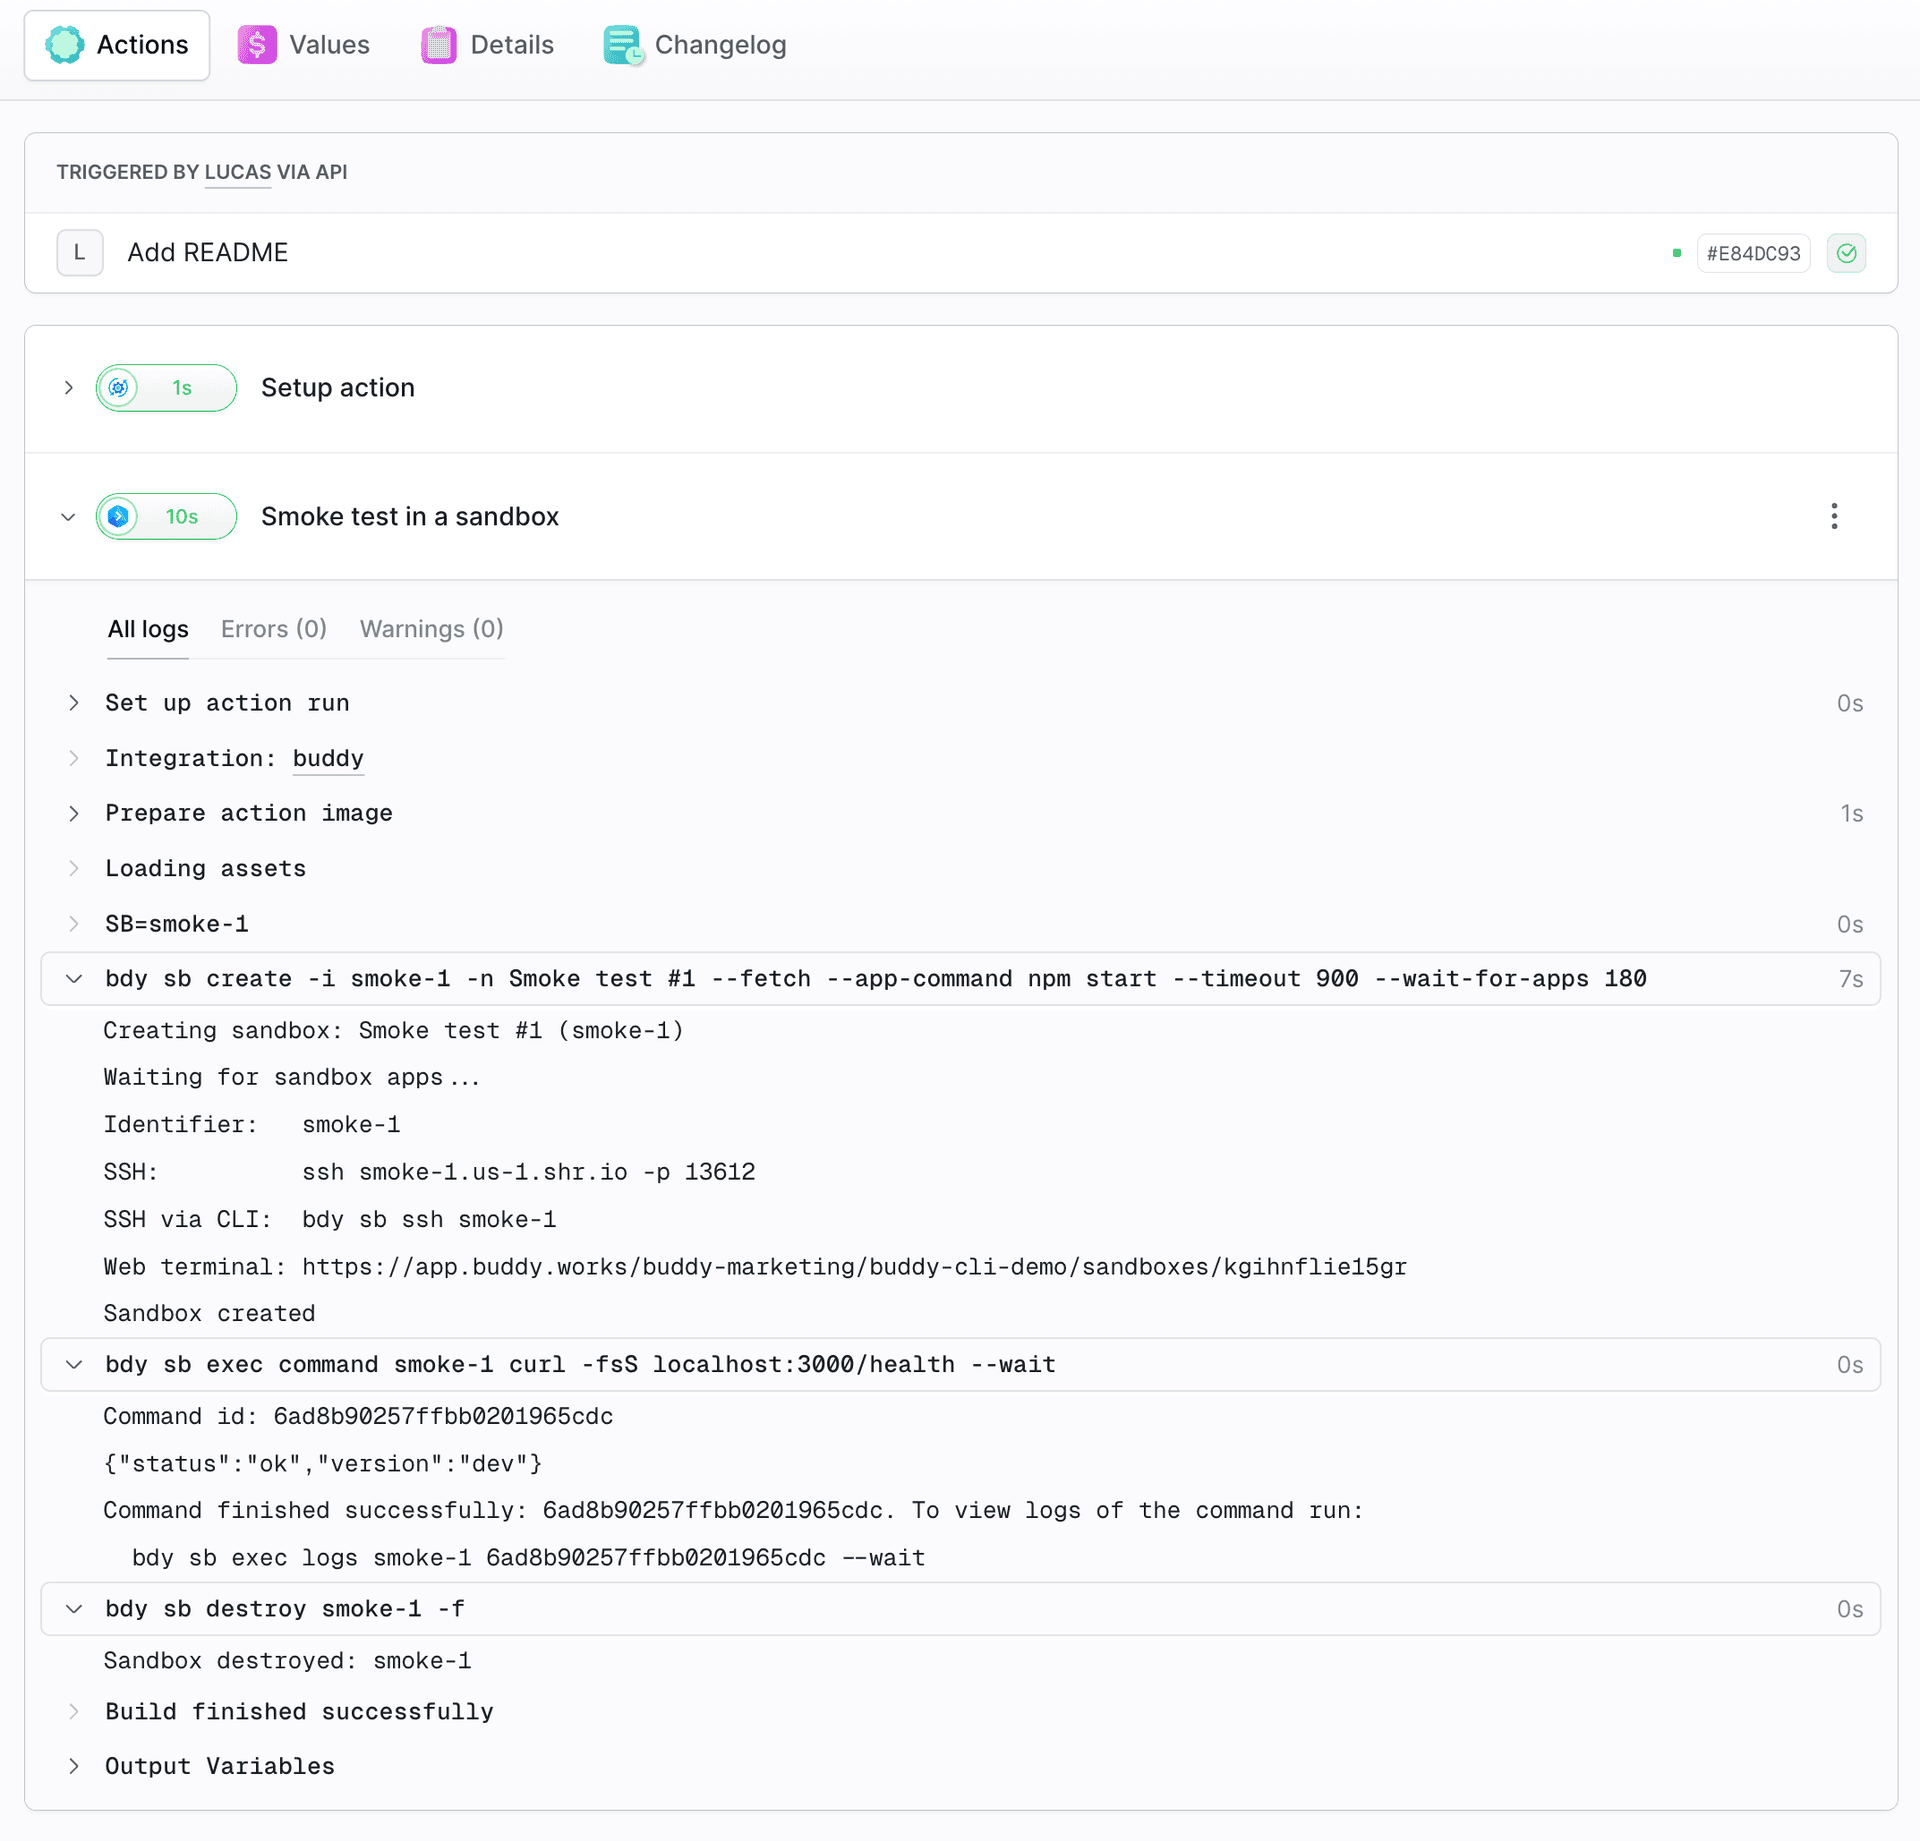Expand SB=smoke-1 log row
The image size is (1920, 1841).
74,924
